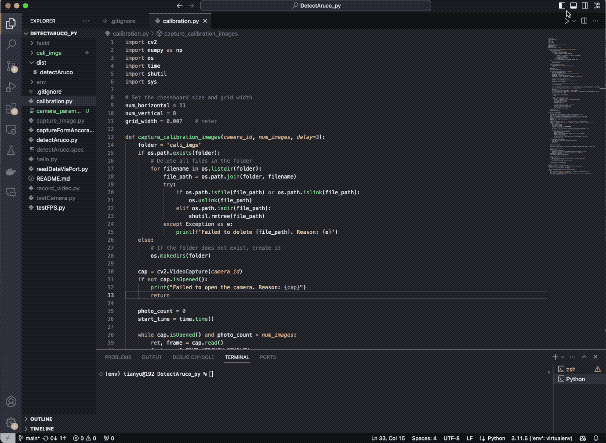Expand the OUTLINE section
606x443 pixels.
point(41,419)
